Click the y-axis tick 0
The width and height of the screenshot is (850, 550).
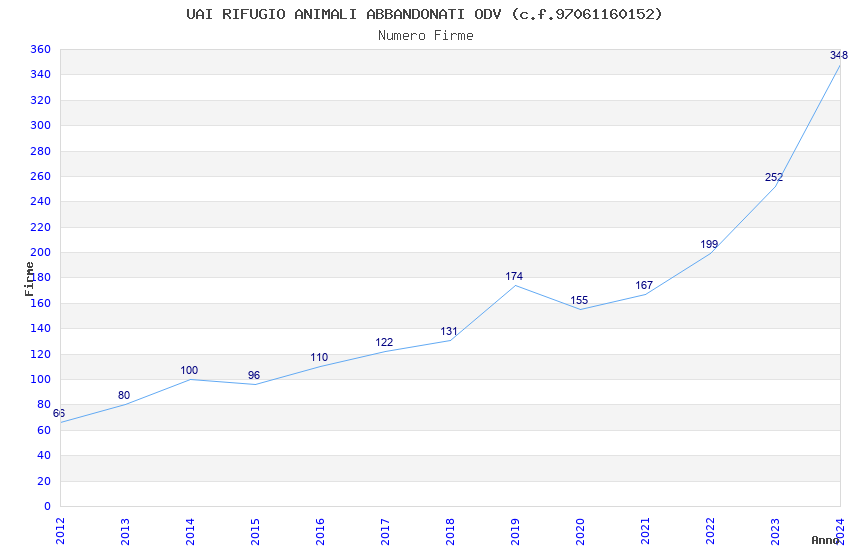(x=47, y=506)
